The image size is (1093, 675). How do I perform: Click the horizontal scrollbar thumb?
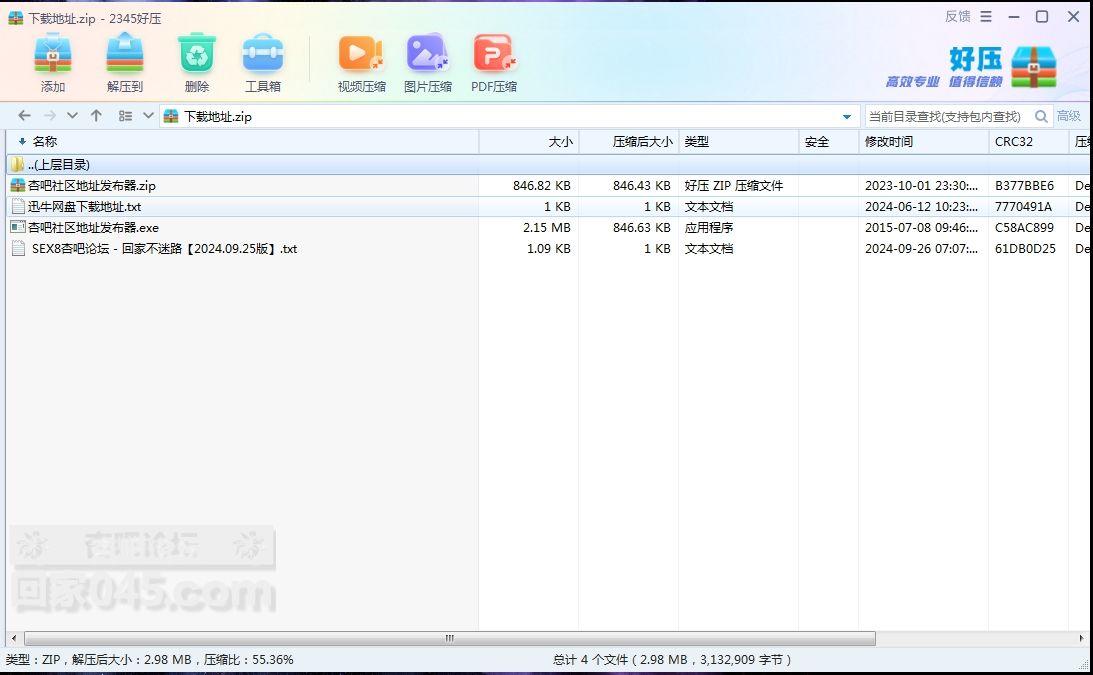click(450, 638)
